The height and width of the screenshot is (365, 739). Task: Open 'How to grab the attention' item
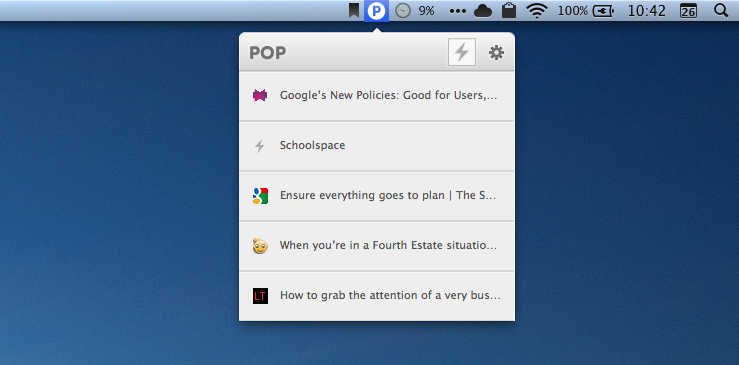tap(377, 296)
